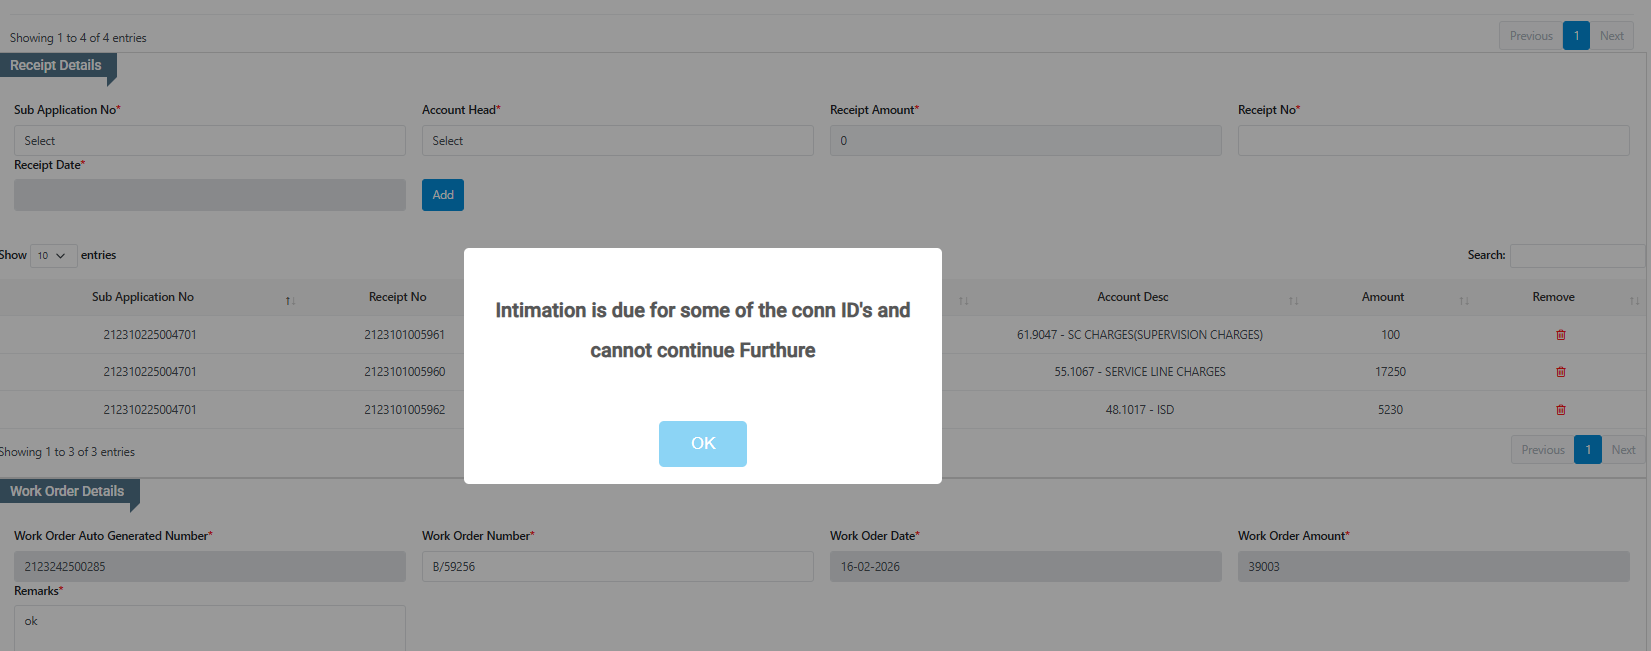The width and height of the screenshot is (1651, 651).
Task: Sort the Account Desc column
Action: [x=1293, y=300]
